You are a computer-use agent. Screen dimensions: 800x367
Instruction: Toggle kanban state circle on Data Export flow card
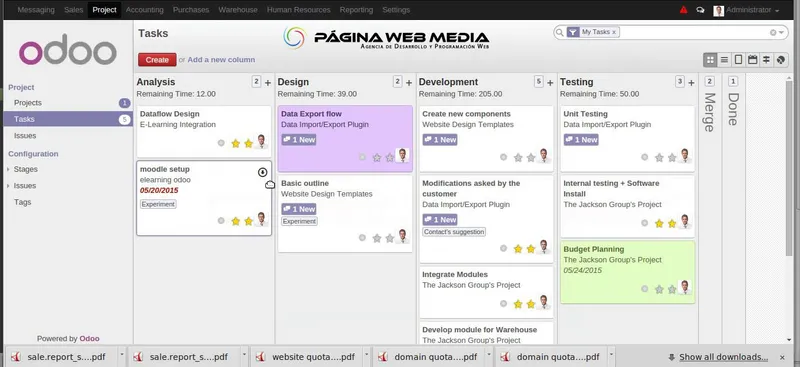[362, 157]
